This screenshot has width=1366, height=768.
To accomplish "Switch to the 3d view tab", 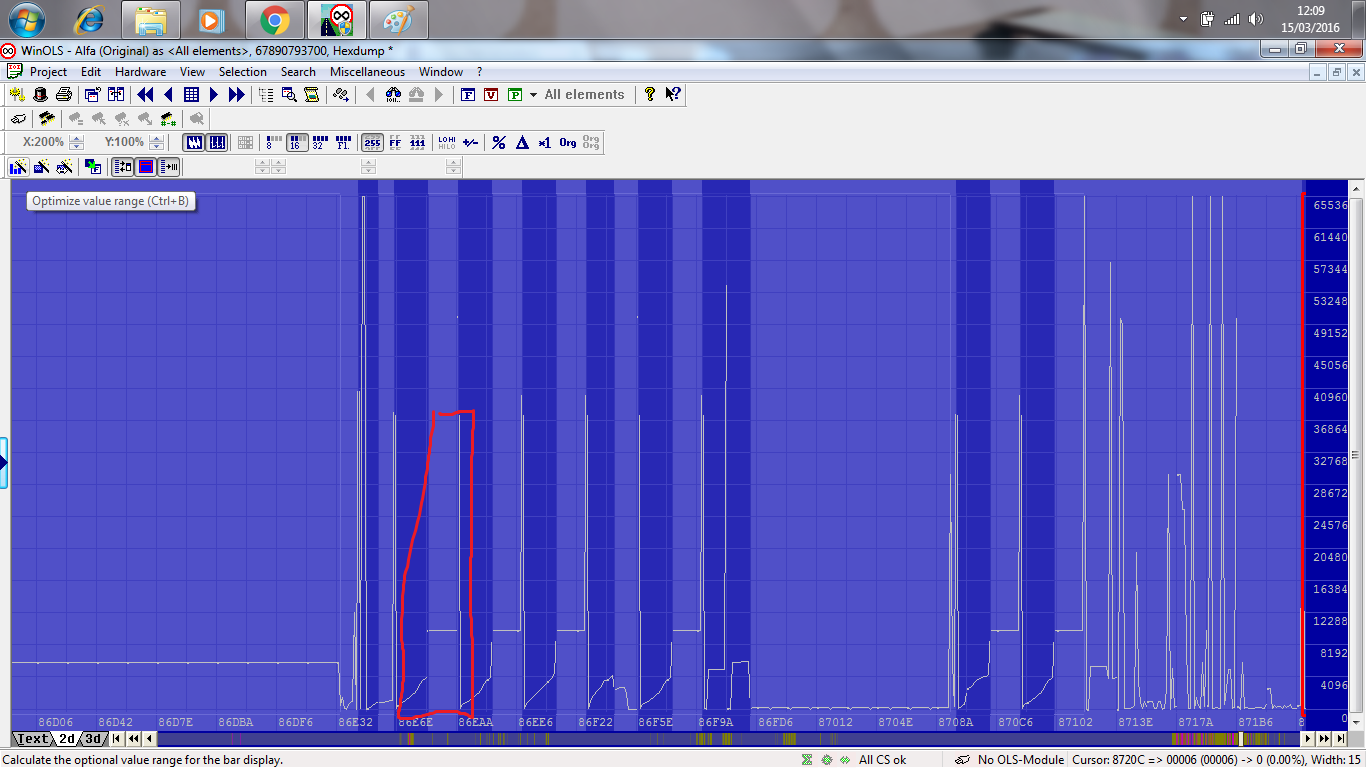I will point(93,739).
